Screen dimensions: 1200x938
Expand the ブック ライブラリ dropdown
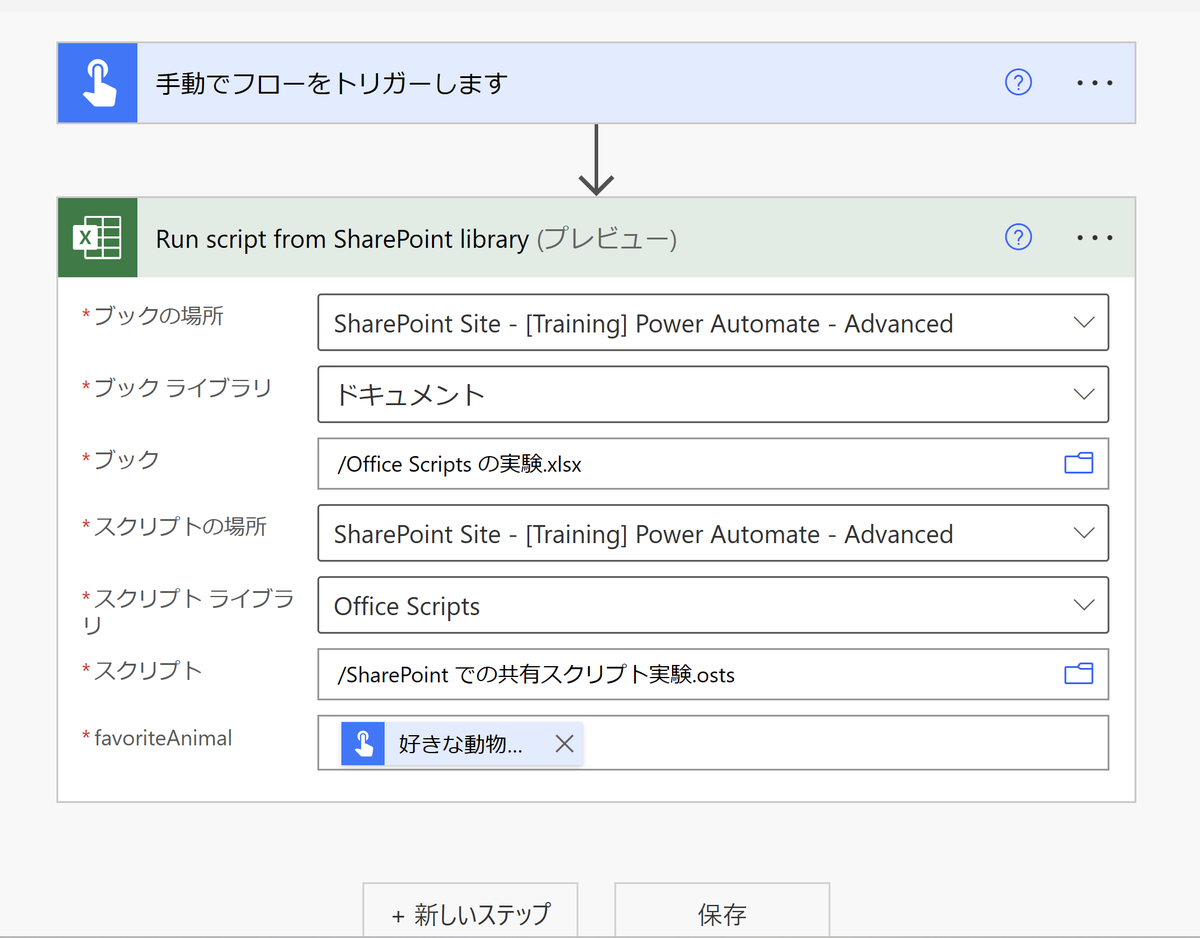(x=1083, y=394)
